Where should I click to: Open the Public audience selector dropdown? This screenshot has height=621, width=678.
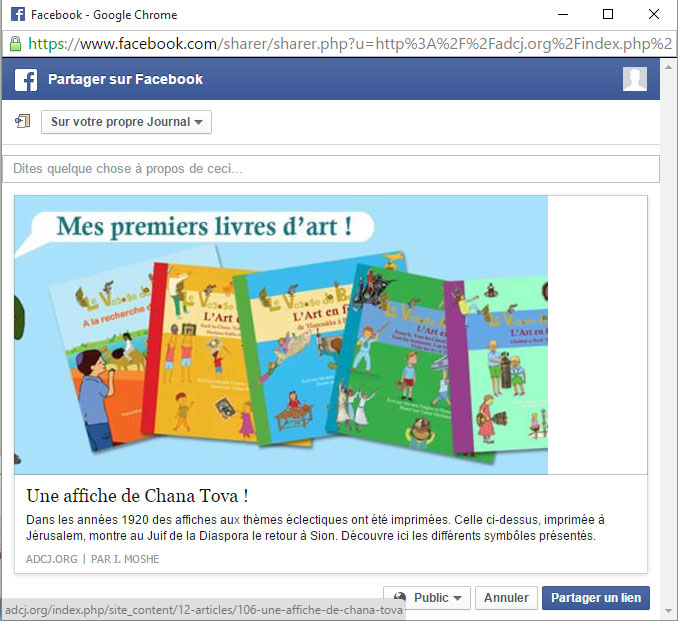click(x=427, y=598)
